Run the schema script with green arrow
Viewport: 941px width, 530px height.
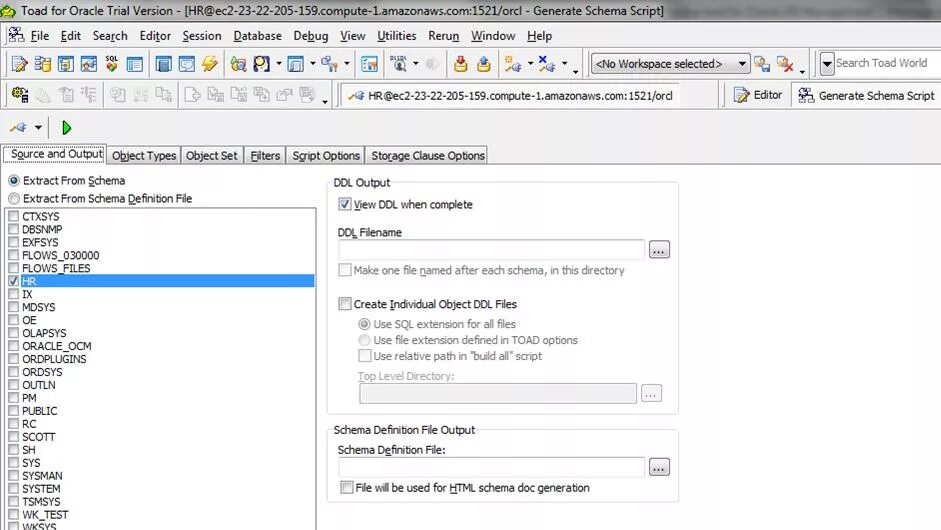[67, 127]
